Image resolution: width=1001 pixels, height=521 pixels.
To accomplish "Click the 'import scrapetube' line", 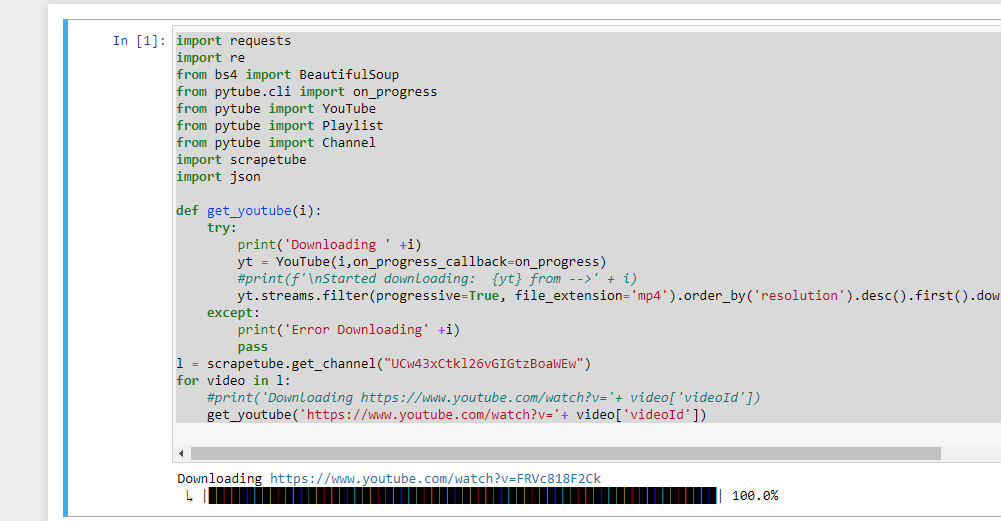I will (241, 160).
